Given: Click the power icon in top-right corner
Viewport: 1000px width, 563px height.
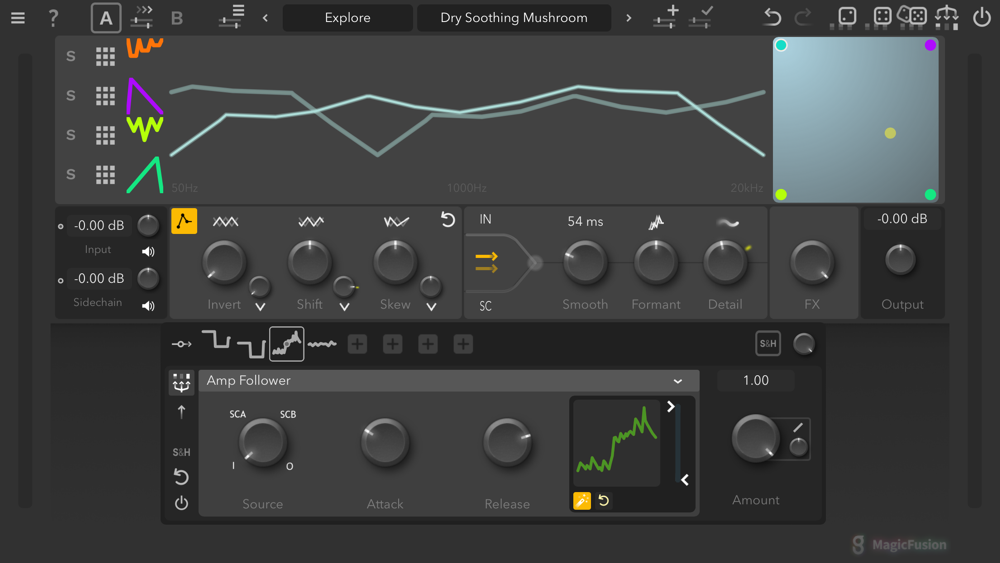Looking at the screenshot, I should pyautogui.click(x=982, y=17).
